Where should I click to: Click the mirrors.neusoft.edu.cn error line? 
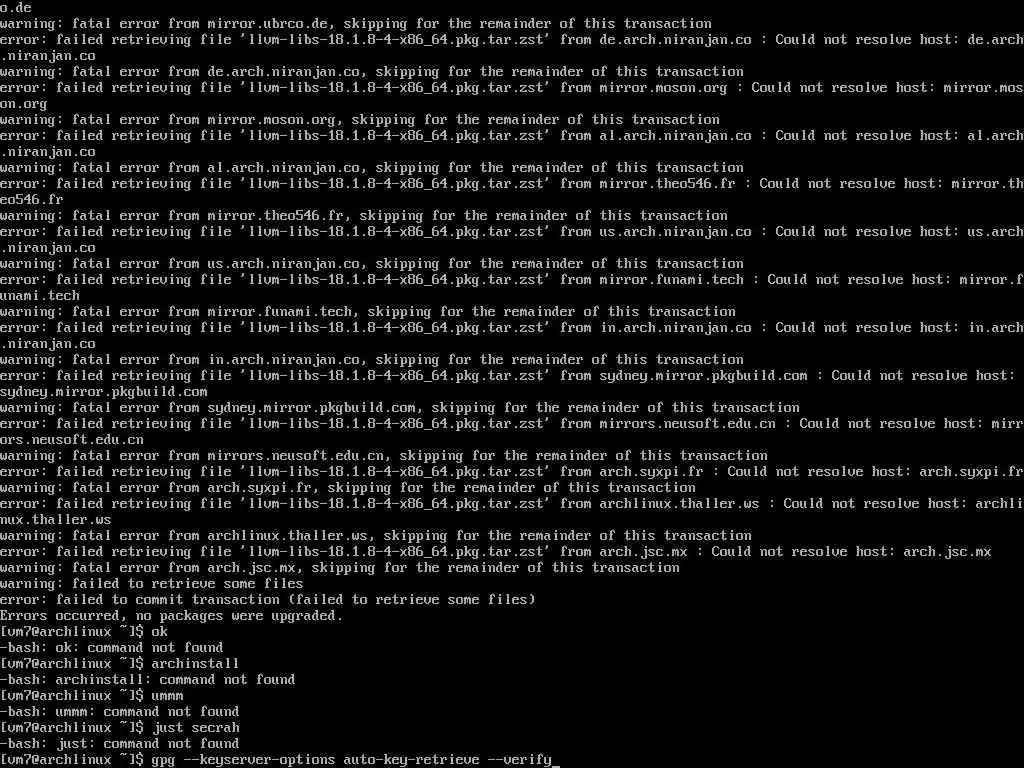pos(512,432)
